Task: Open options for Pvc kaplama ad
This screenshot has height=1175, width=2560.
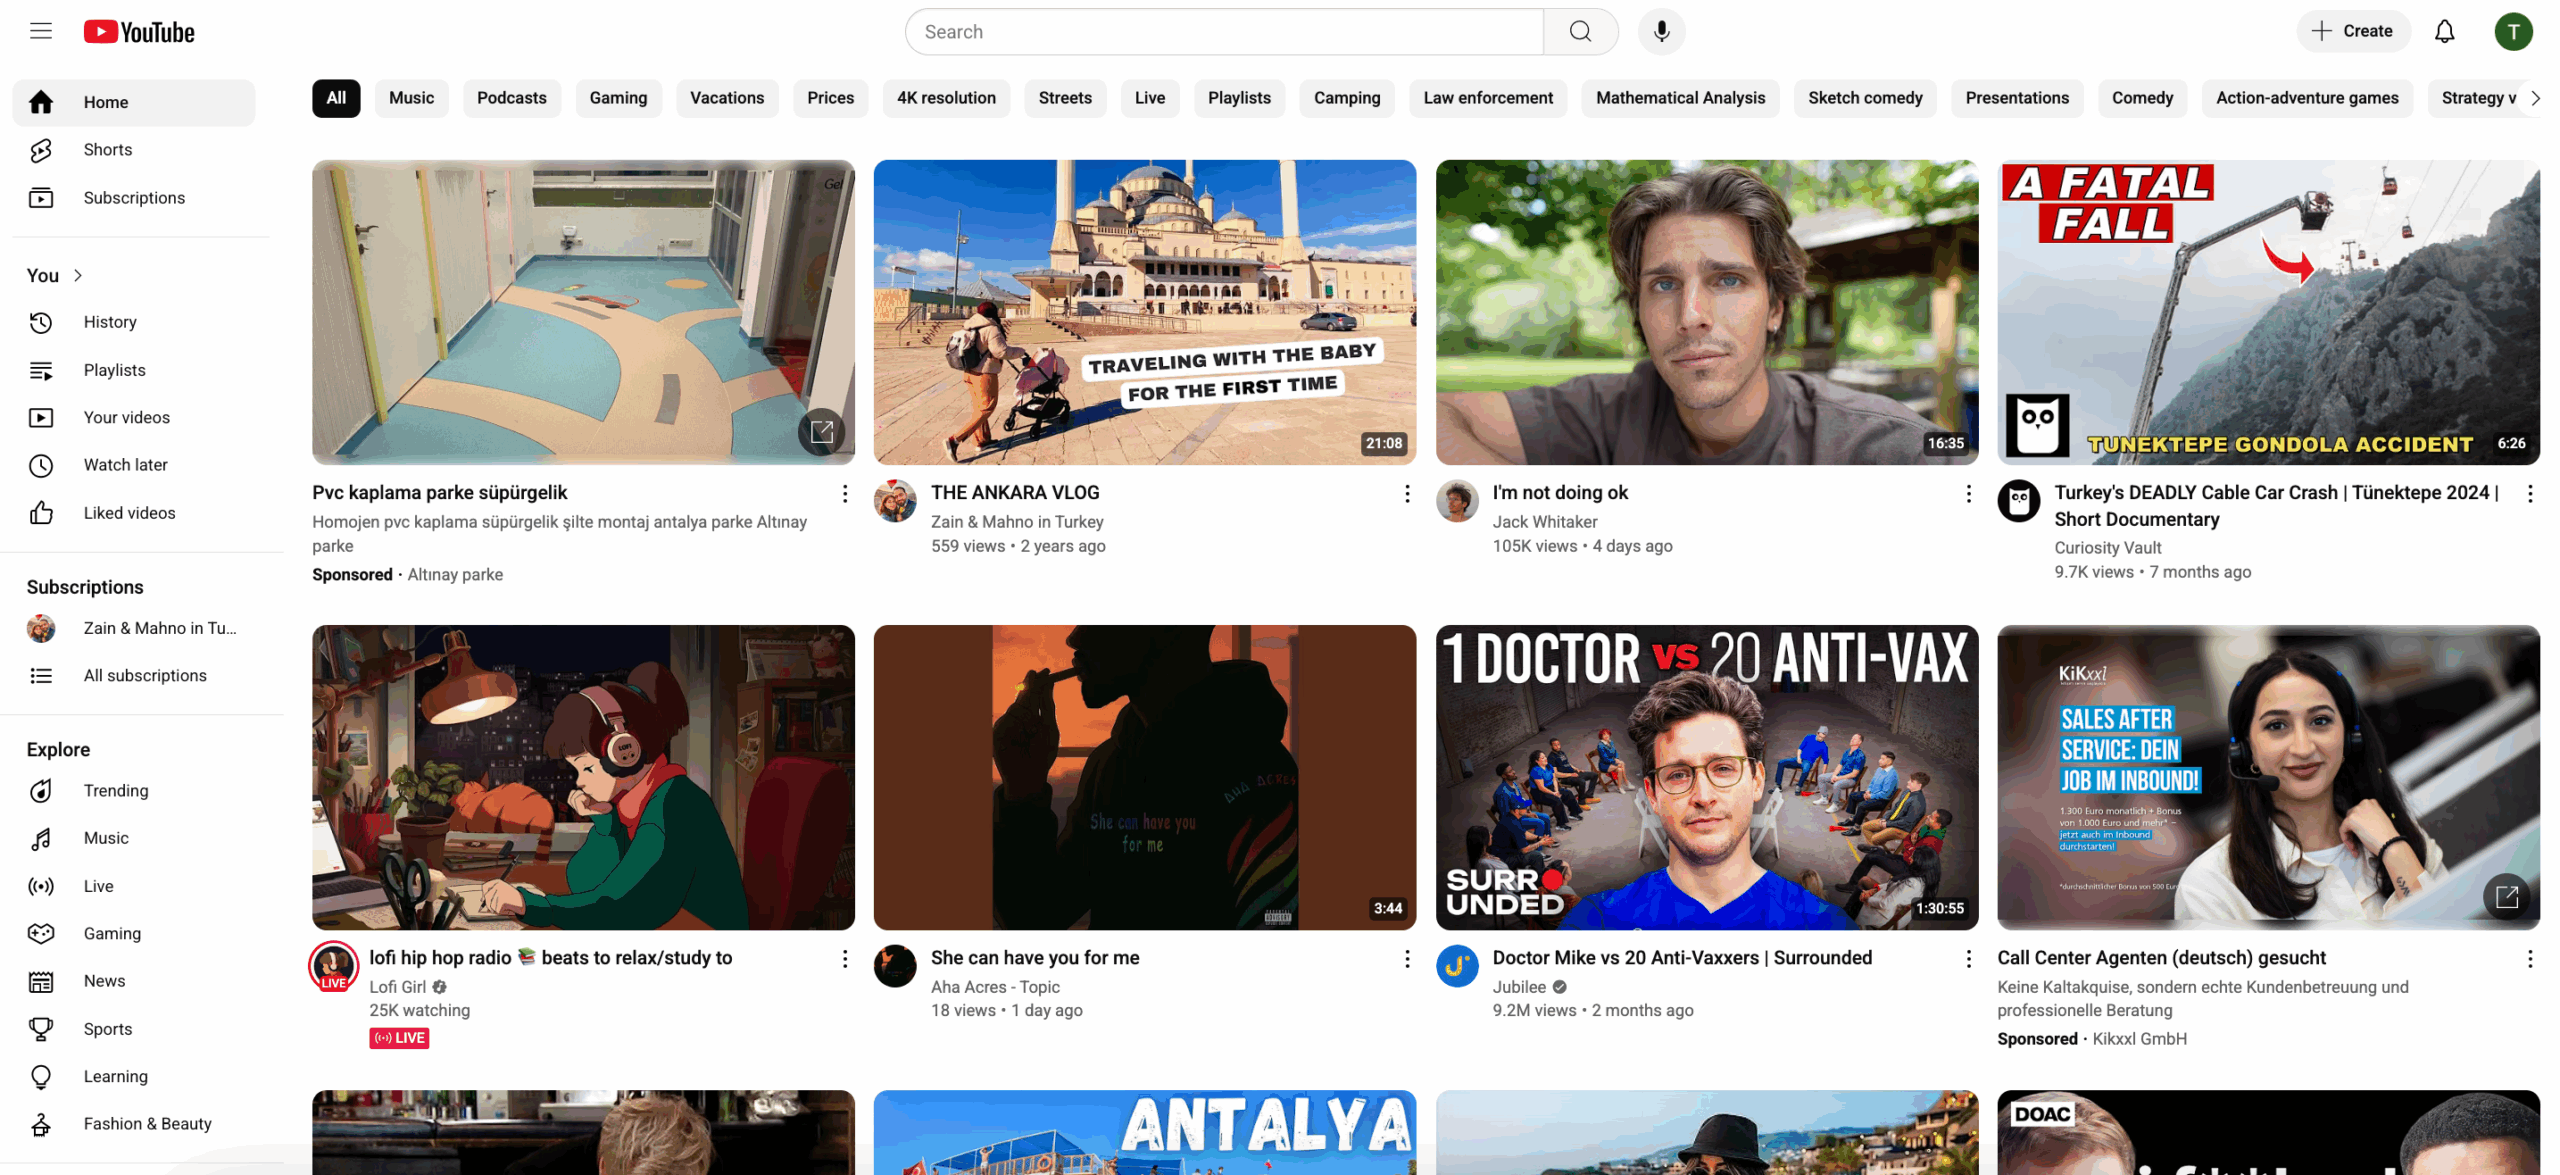Action: [845, 494]
